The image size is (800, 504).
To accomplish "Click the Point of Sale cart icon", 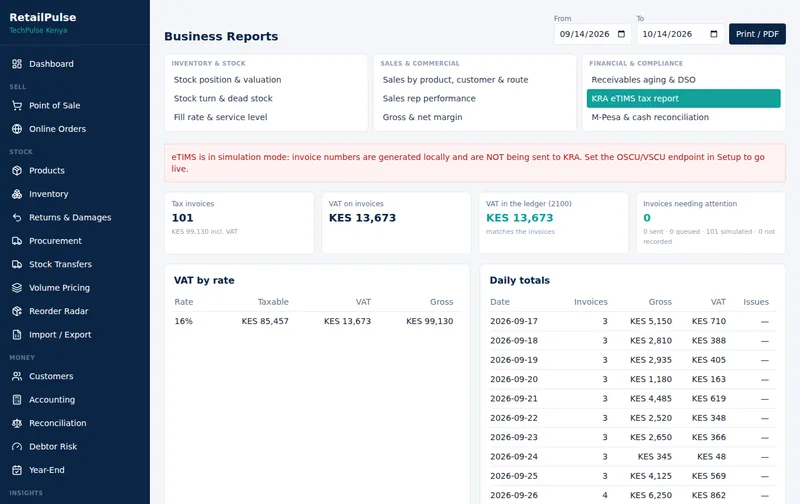I will point(17,106).
